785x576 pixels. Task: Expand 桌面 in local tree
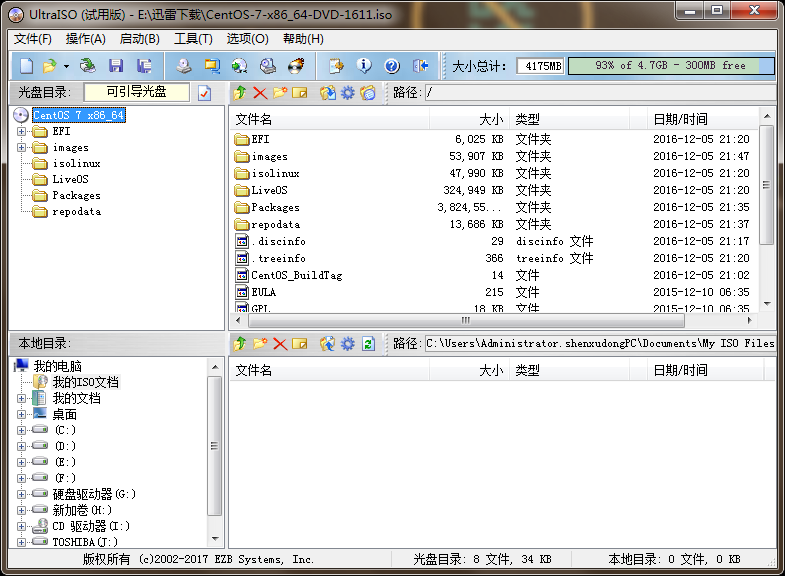click(x=22, y=415)
